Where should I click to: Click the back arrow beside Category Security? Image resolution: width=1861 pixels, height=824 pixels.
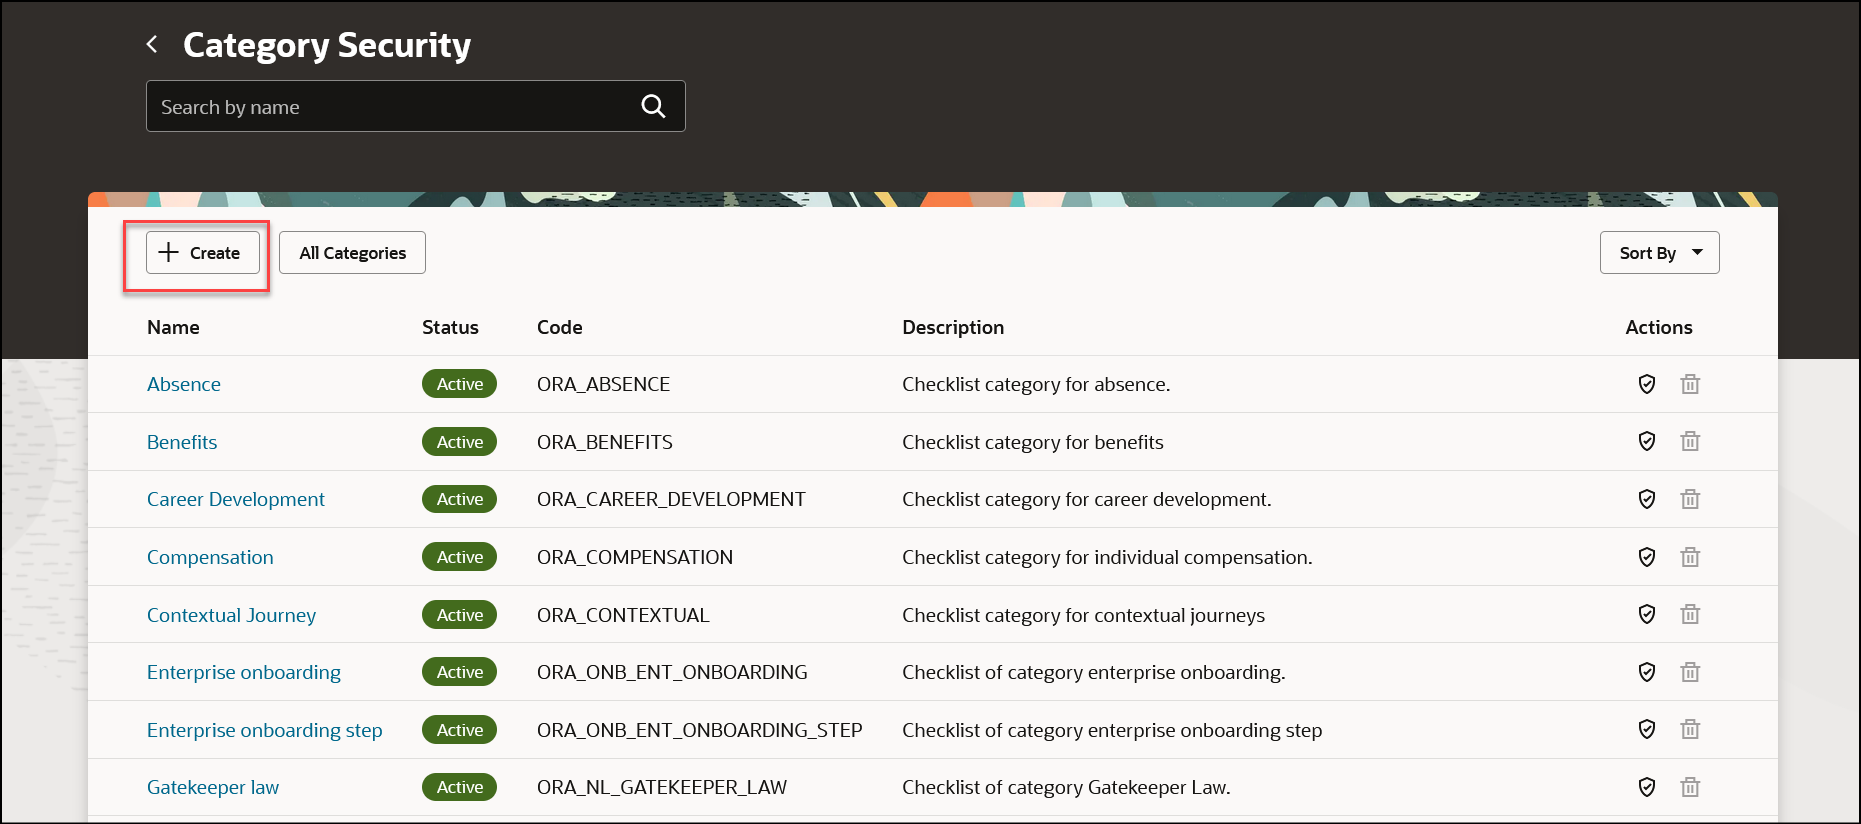(152, 44)
